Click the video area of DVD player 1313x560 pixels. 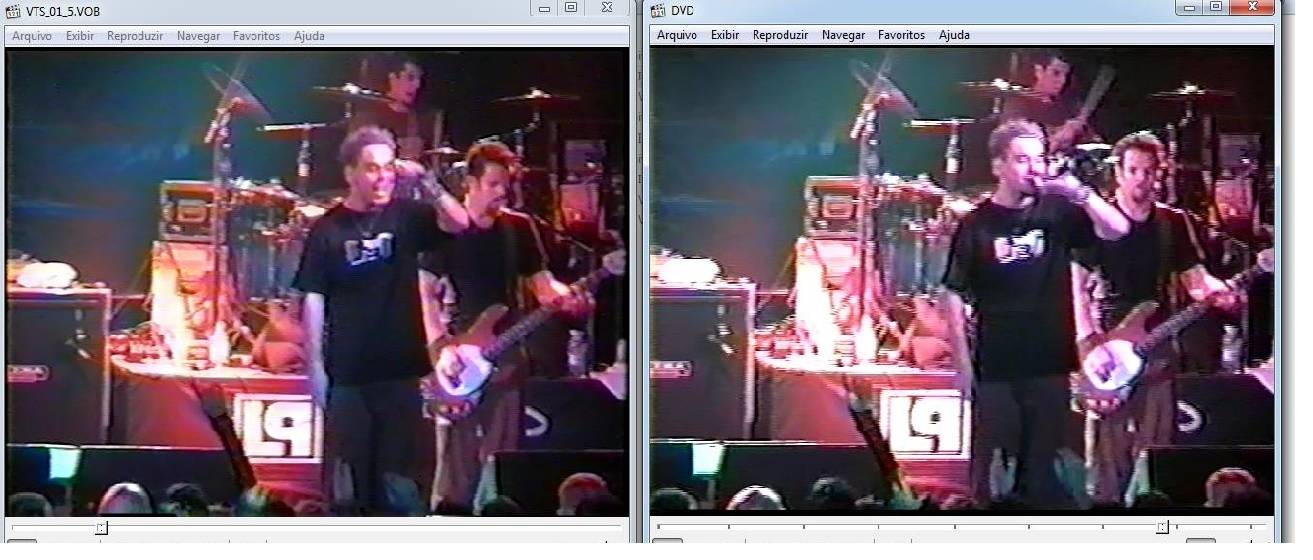pos(961,282)
